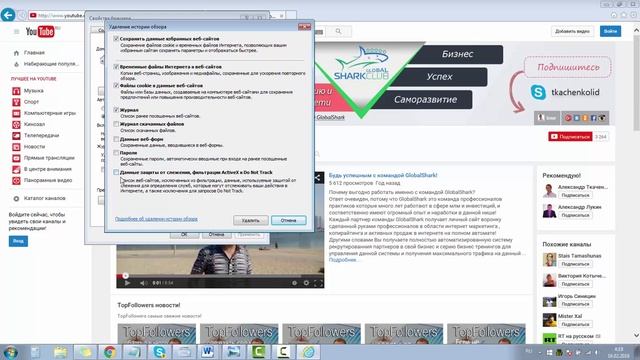The height and width of the screenshot is (360, 640).
Task: Close the Удаление истории обзора dialog
Action: click(304, 27)
